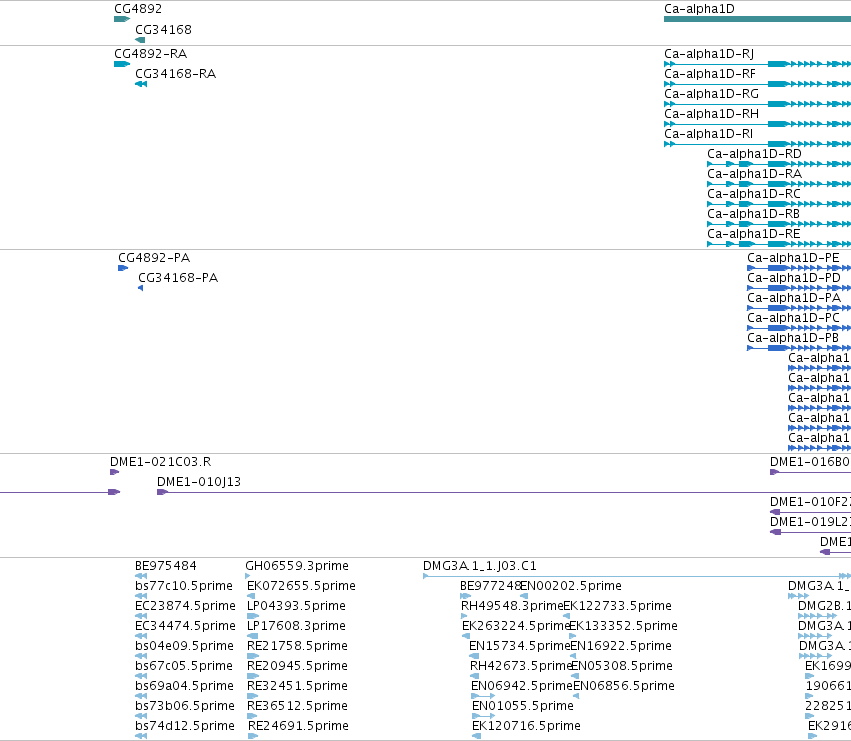Click EST LP04393.5prime

coord(296,606)
